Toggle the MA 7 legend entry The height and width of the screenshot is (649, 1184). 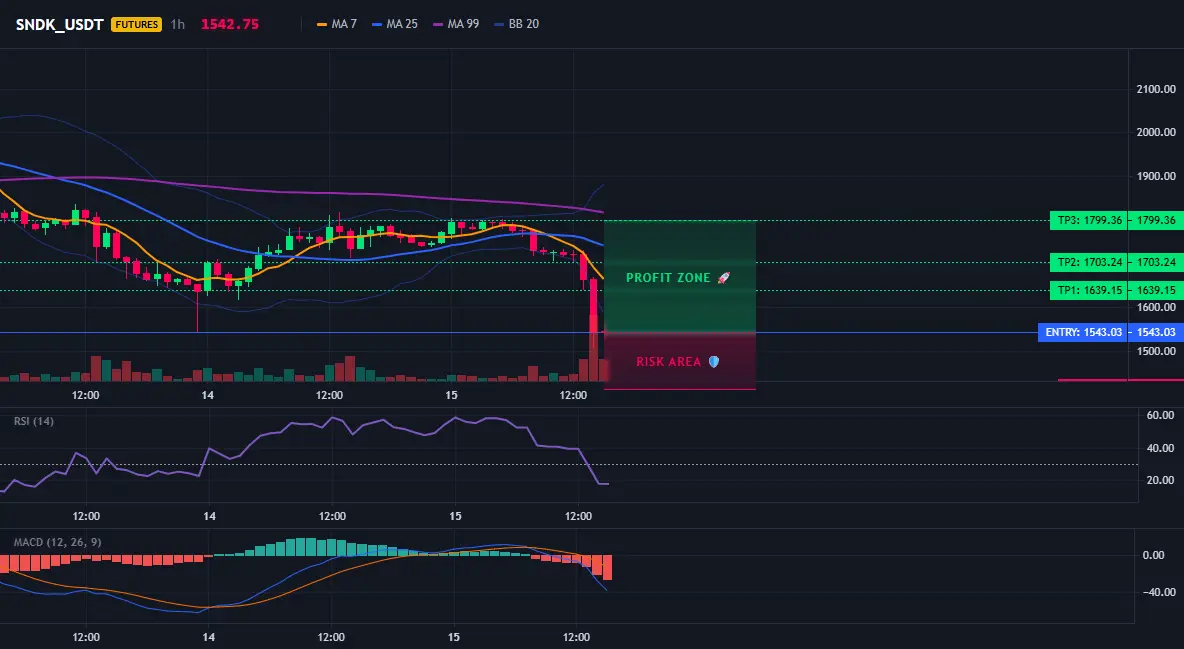pos(337,24)
